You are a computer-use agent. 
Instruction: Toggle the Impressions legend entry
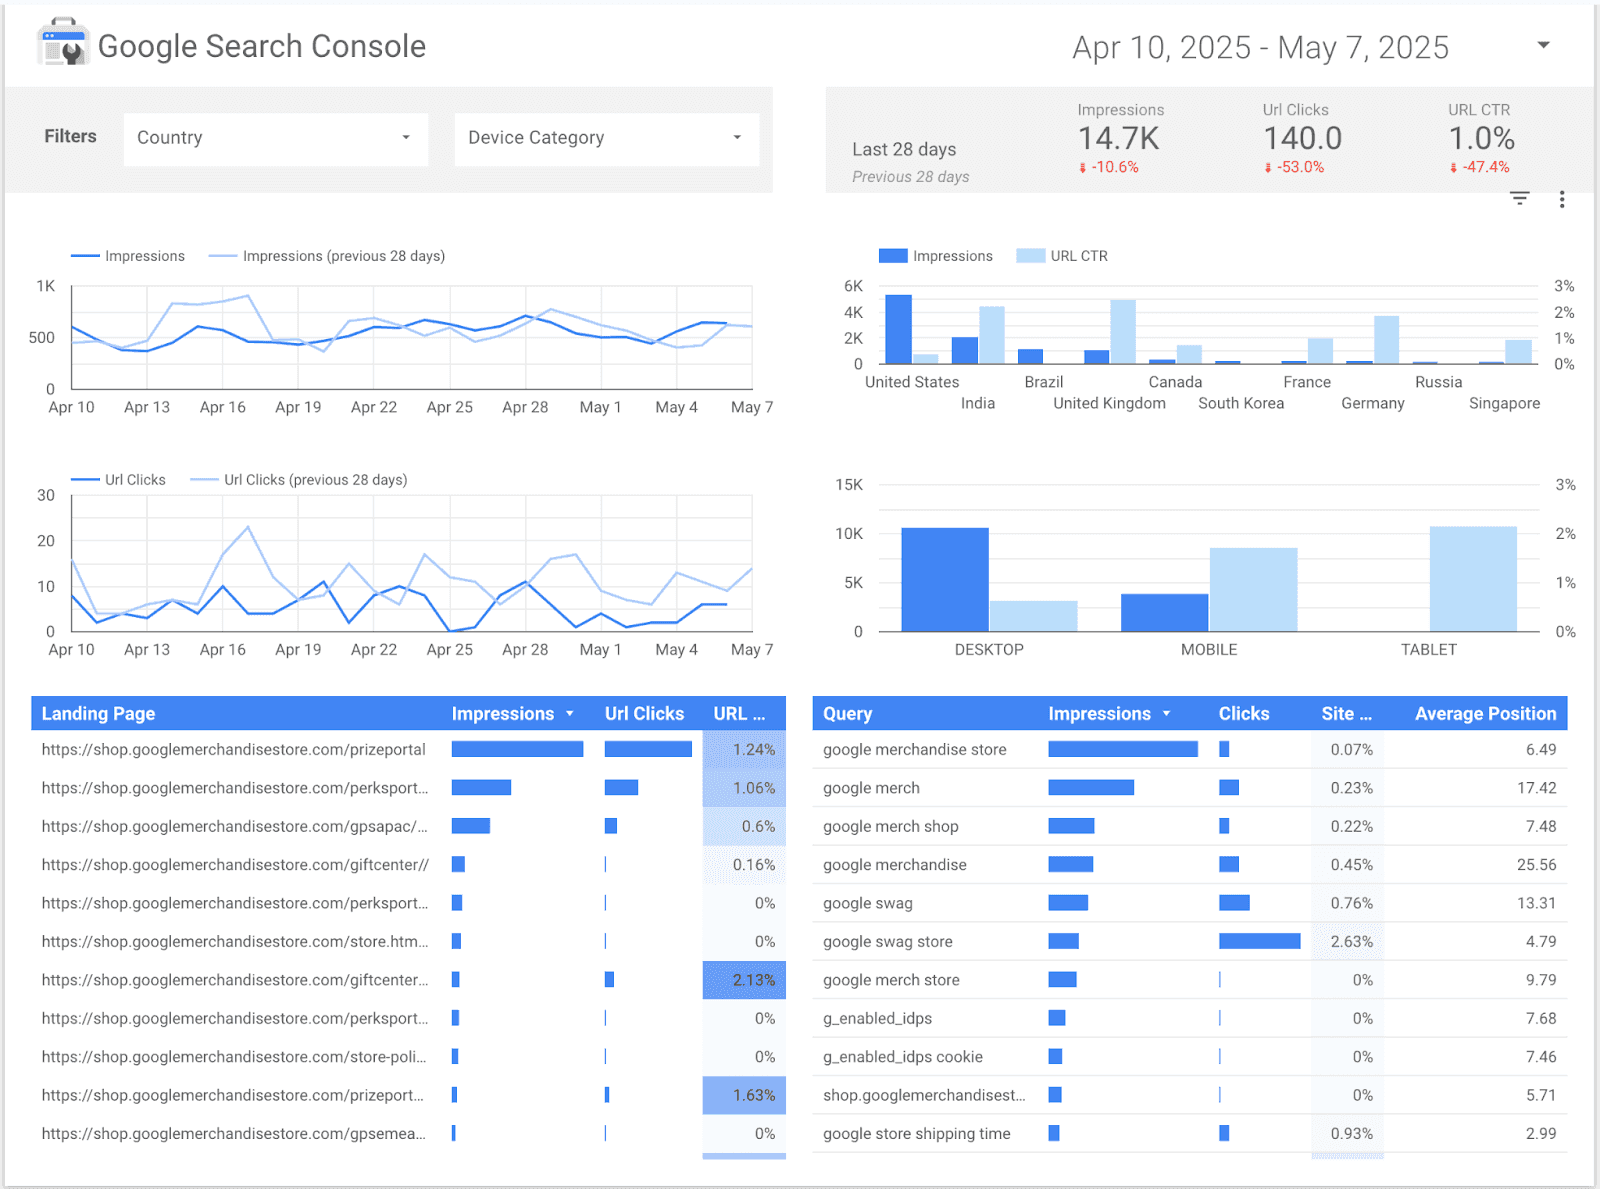(129, 256)
